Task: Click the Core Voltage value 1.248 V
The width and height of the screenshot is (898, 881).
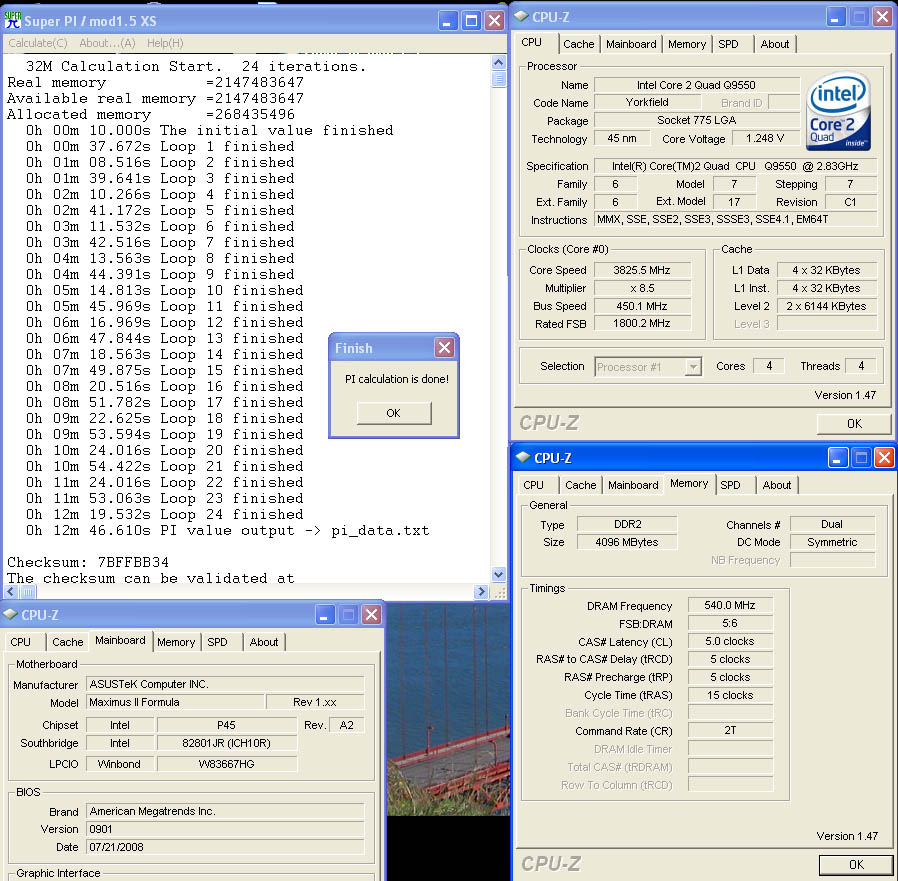Action: 765,139
